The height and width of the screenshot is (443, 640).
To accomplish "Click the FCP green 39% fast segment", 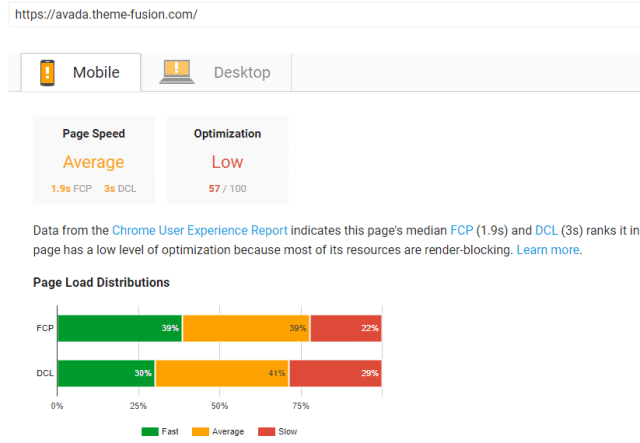I will point(120,328).
